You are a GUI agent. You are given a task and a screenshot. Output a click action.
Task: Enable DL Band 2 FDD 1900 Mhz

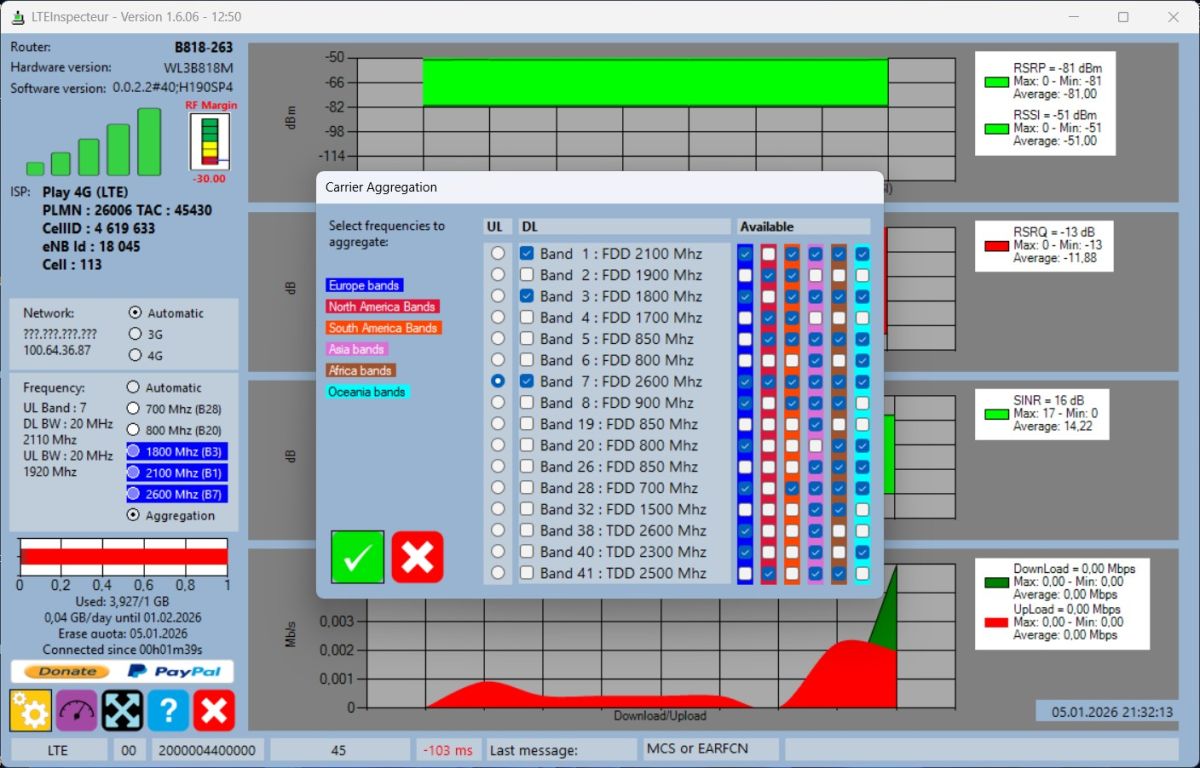pyautogui.click(x=527, y=275)
